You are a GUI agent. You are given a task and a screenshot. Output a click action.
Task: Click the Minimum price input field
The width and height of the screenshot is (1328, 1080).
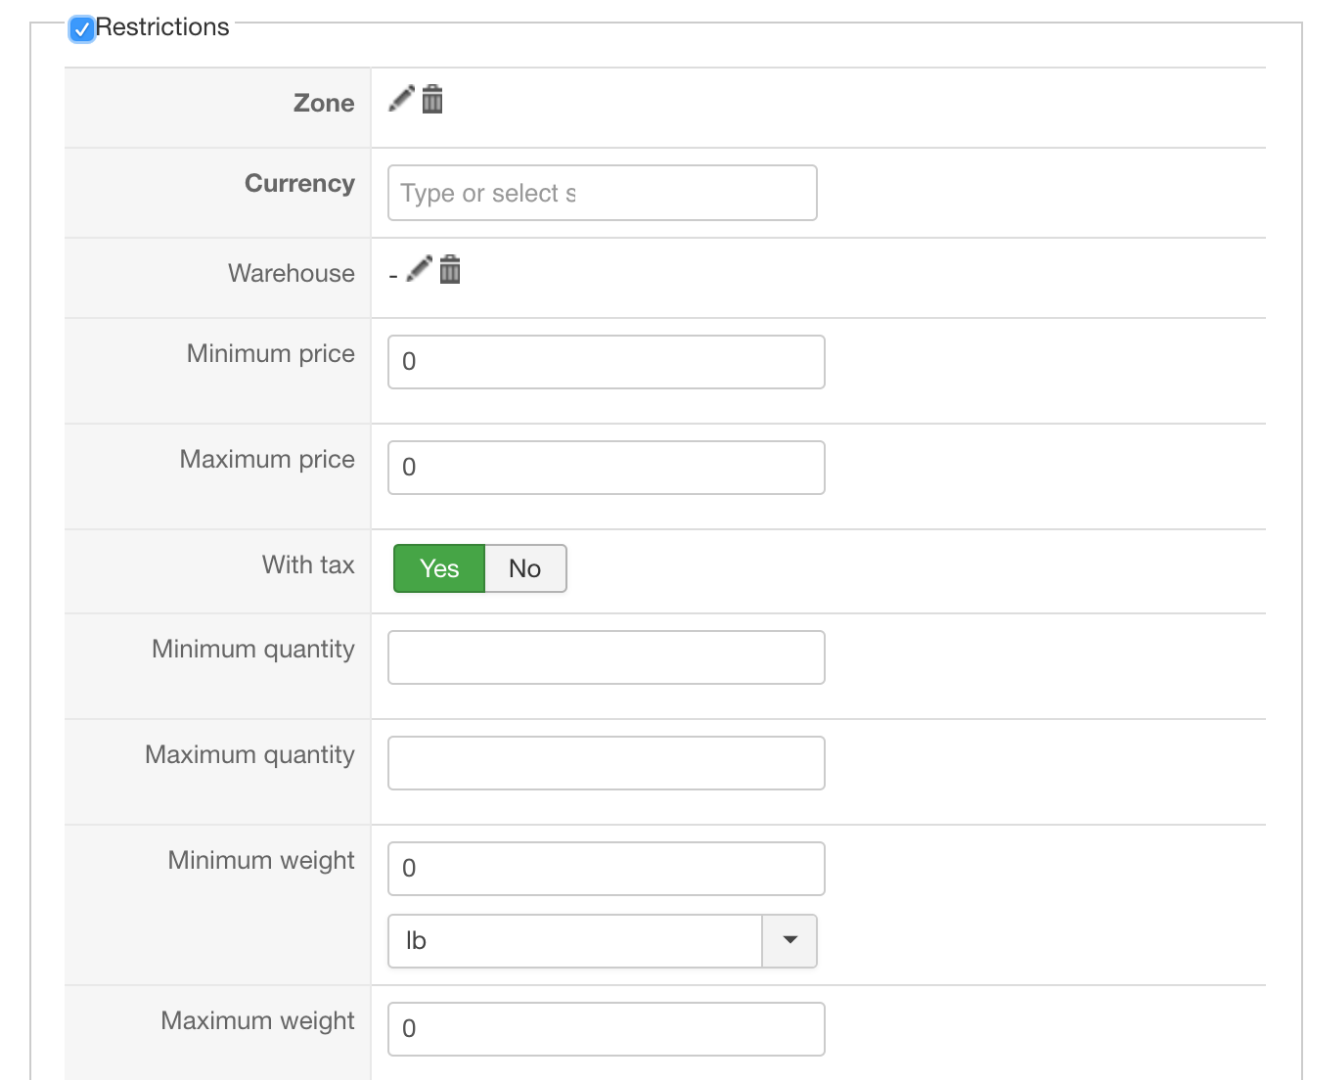click(606, 362)
